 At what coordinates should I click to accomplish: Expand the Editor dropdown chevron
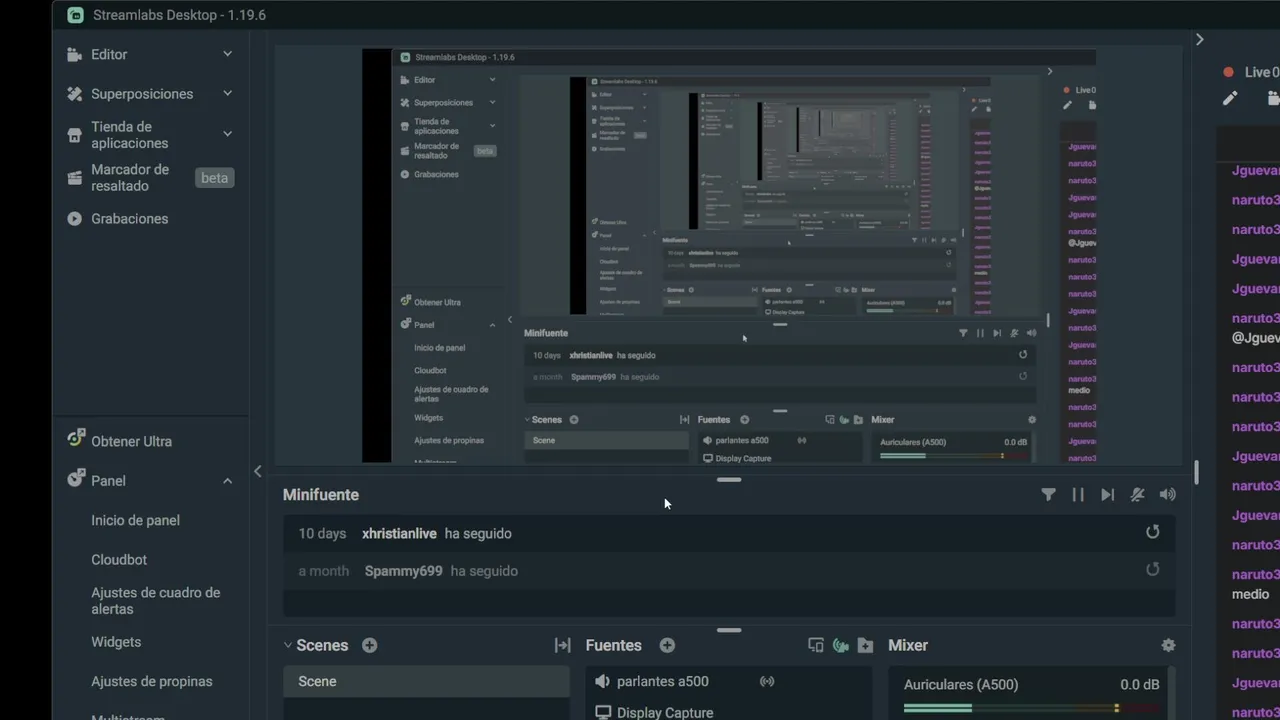pos(227,54)
